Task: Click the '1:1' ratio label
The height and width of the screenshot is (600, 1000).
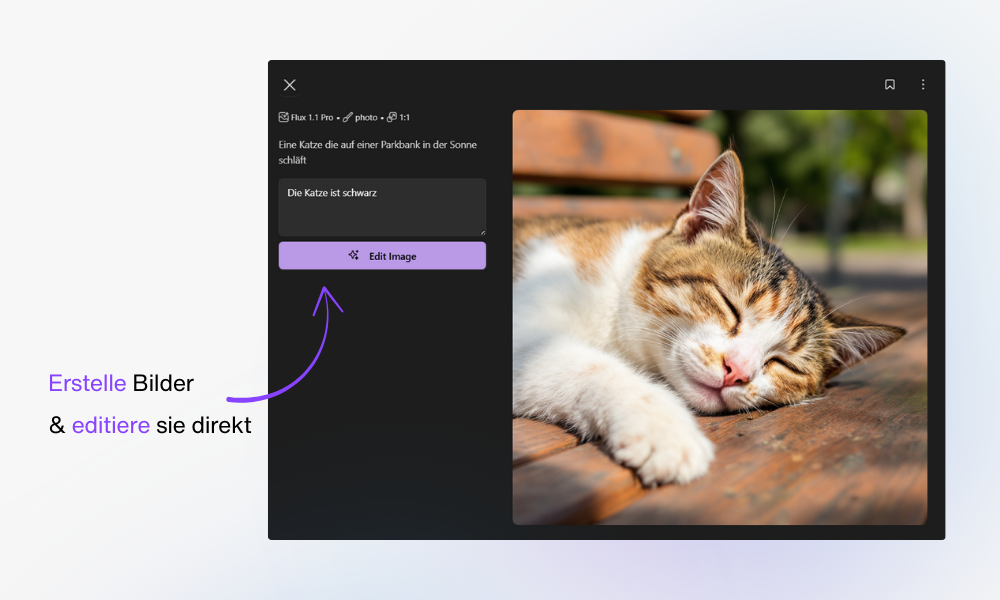Action: 404,117
